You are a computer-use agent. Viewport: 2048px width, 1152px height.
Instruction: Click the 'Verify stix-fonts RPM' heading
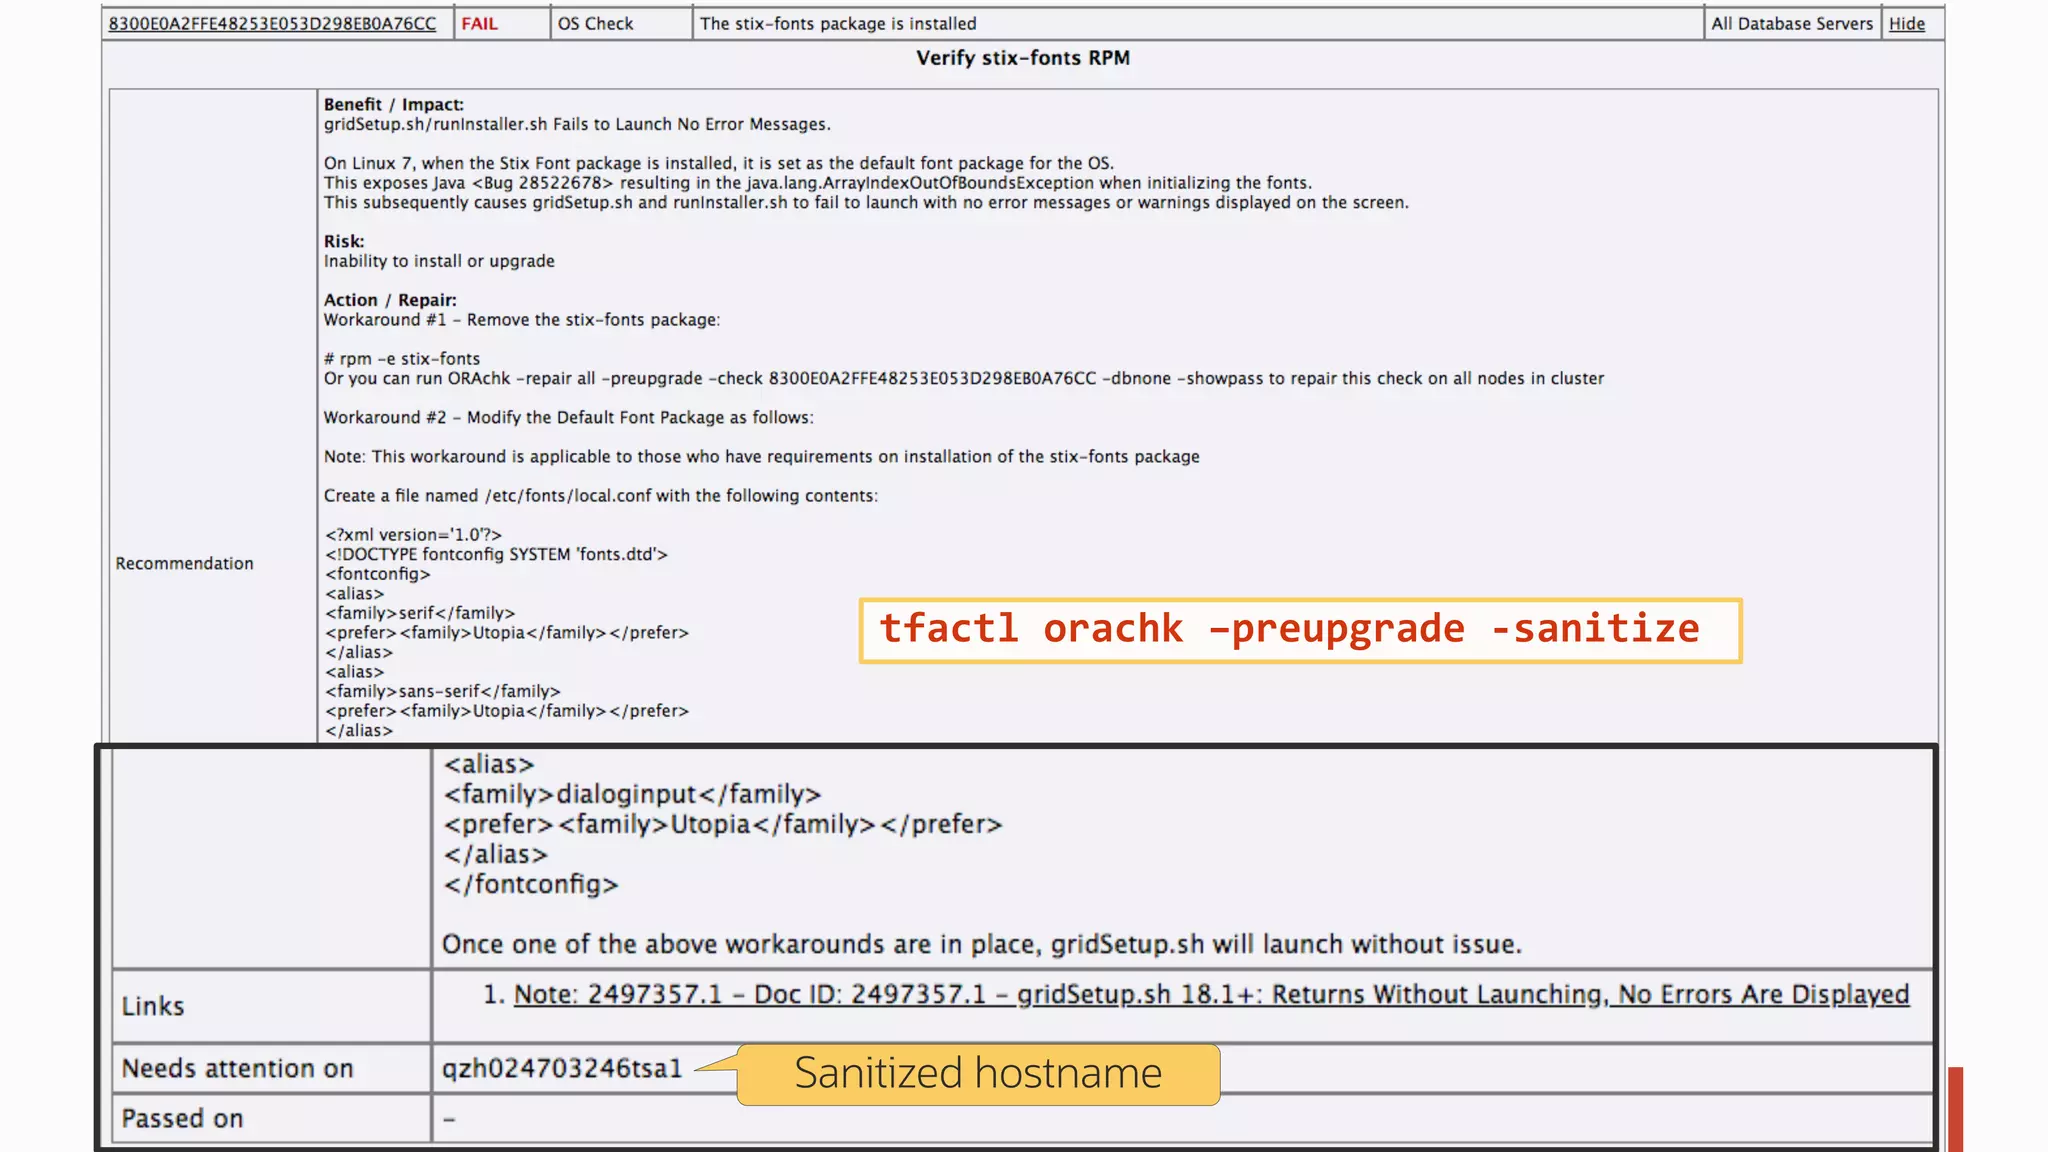(1023, 58)
